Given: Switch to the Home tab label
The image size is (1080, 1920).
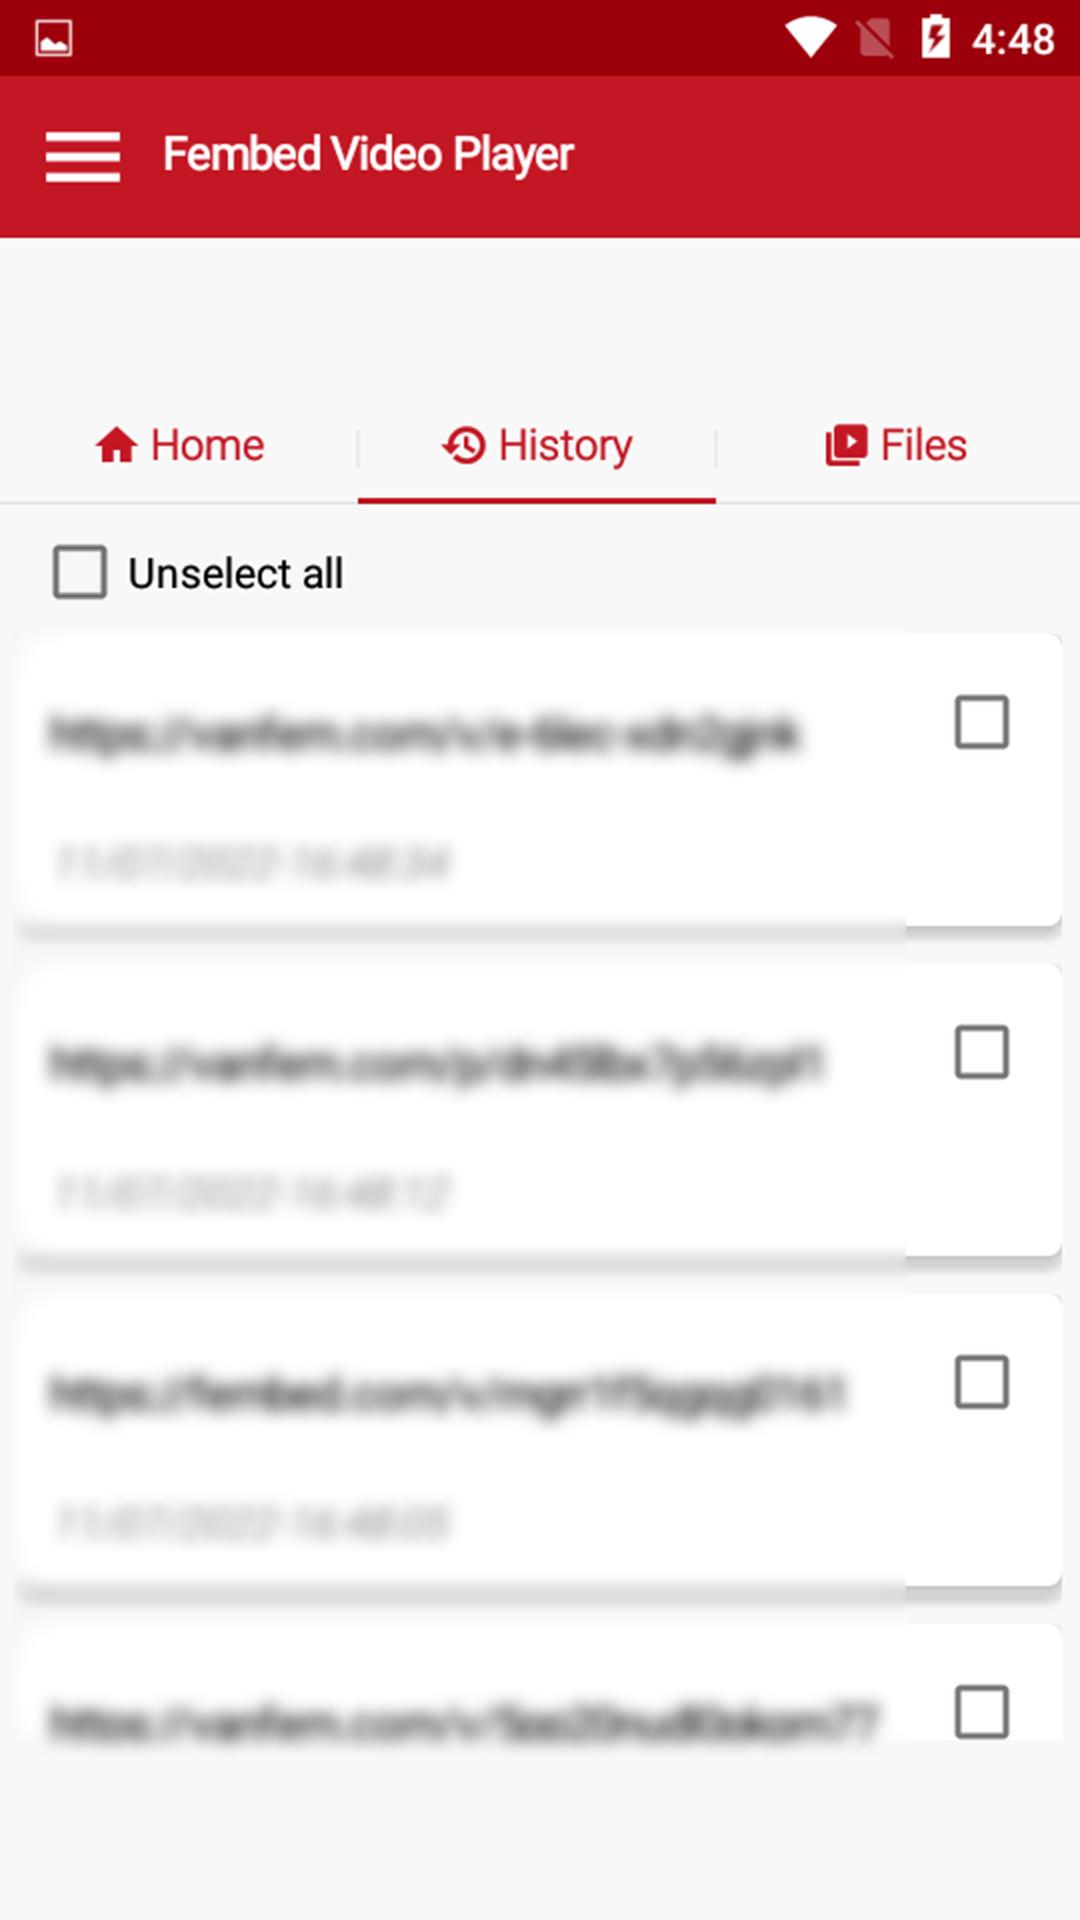Looking at the screenshot, I should click(207, 445).
